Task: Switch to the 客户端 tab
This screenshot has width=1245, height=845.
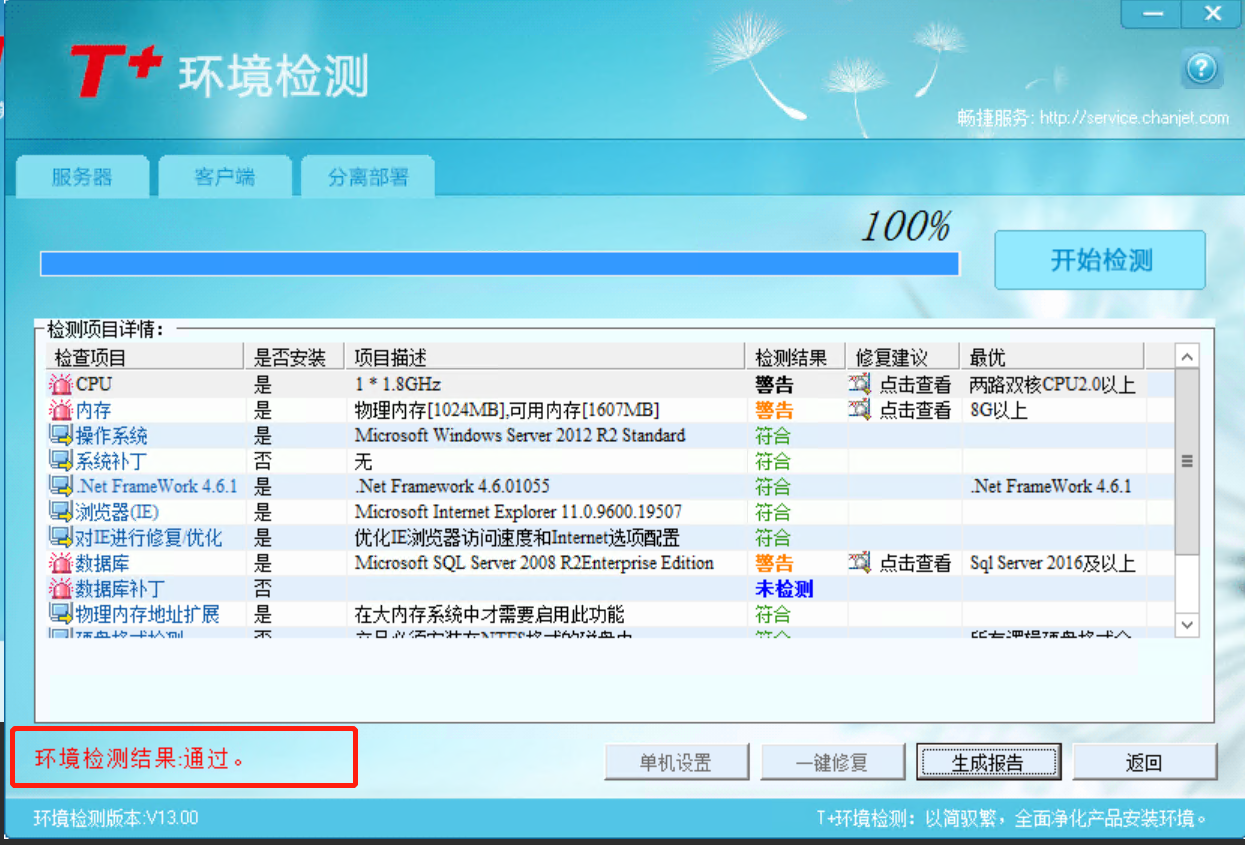Action: 224,178
